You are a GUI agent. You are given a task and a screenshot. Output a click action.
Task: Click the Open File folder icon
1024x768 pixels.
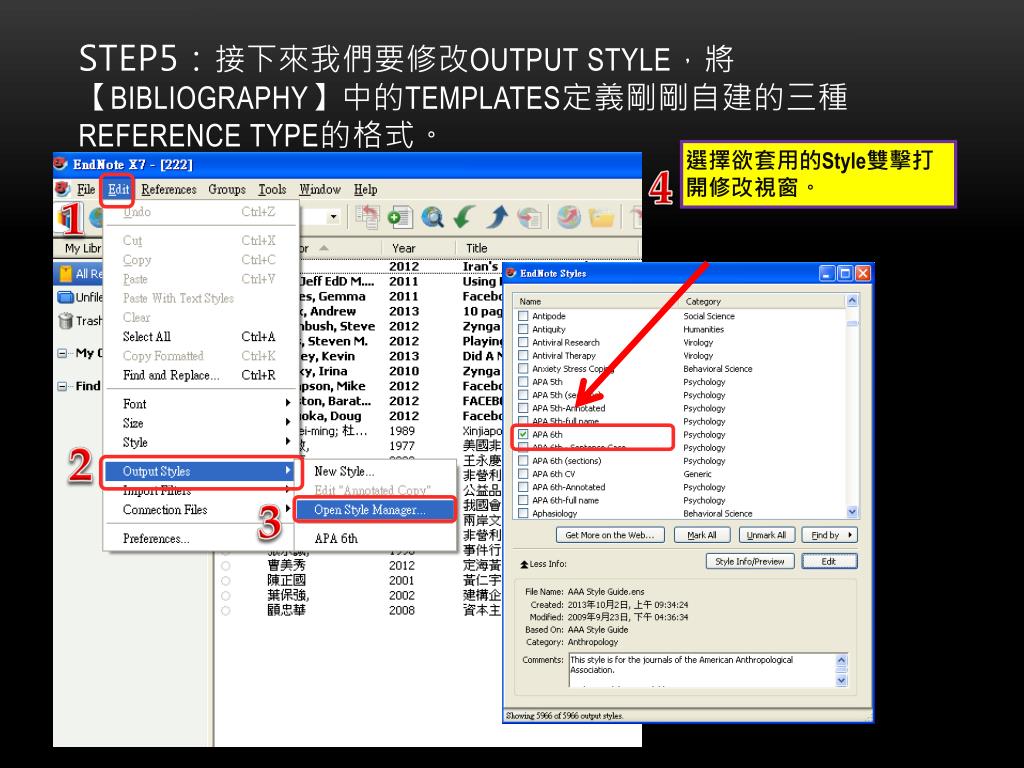pyautogui.click(x=601, y=217)
